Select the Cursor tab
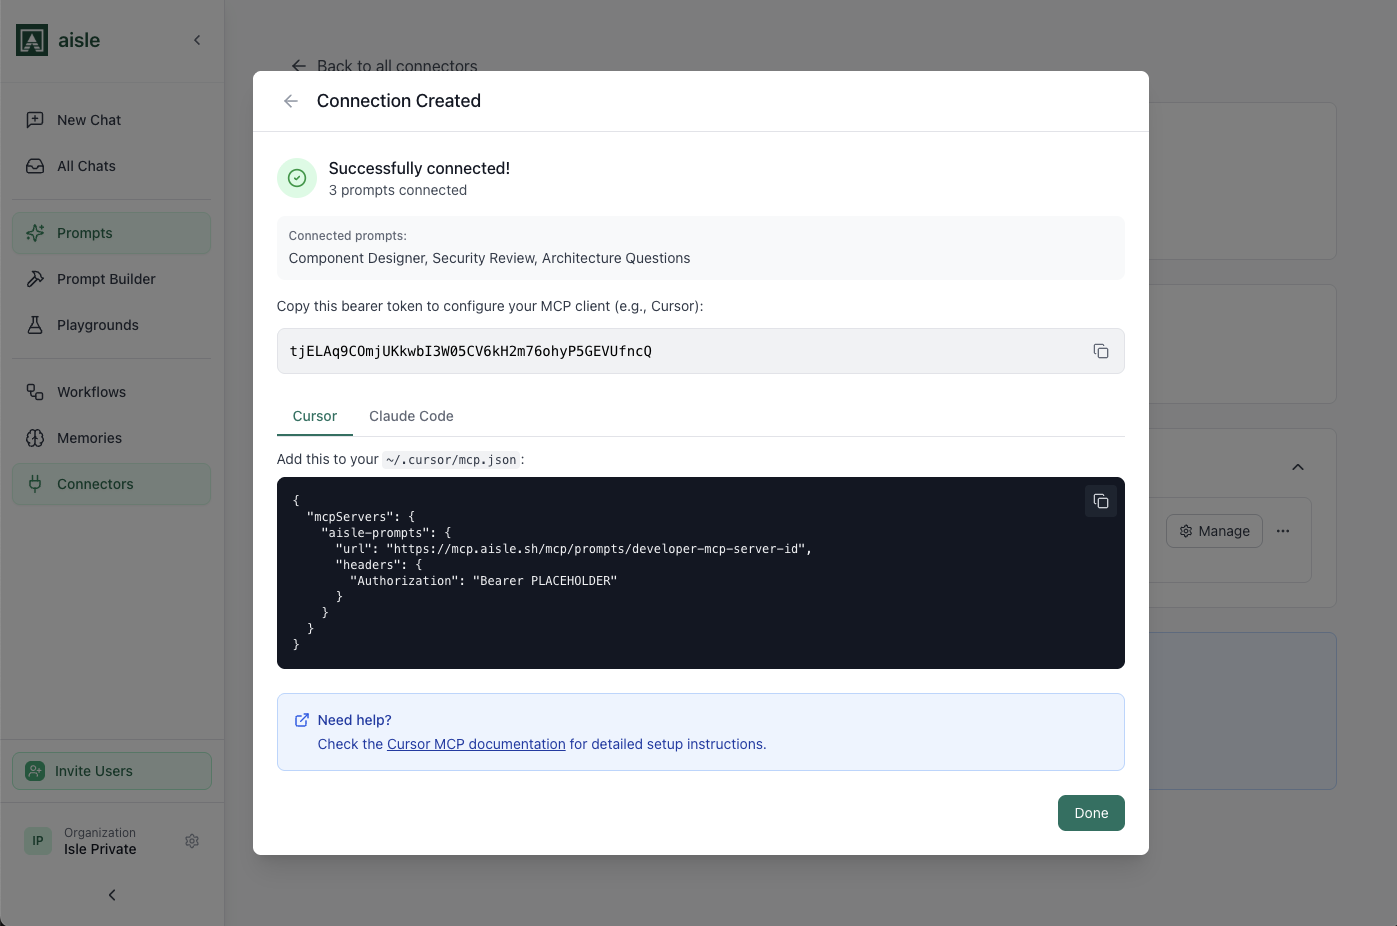Viewport: 1397px width, 926px height. coord(314,416)
